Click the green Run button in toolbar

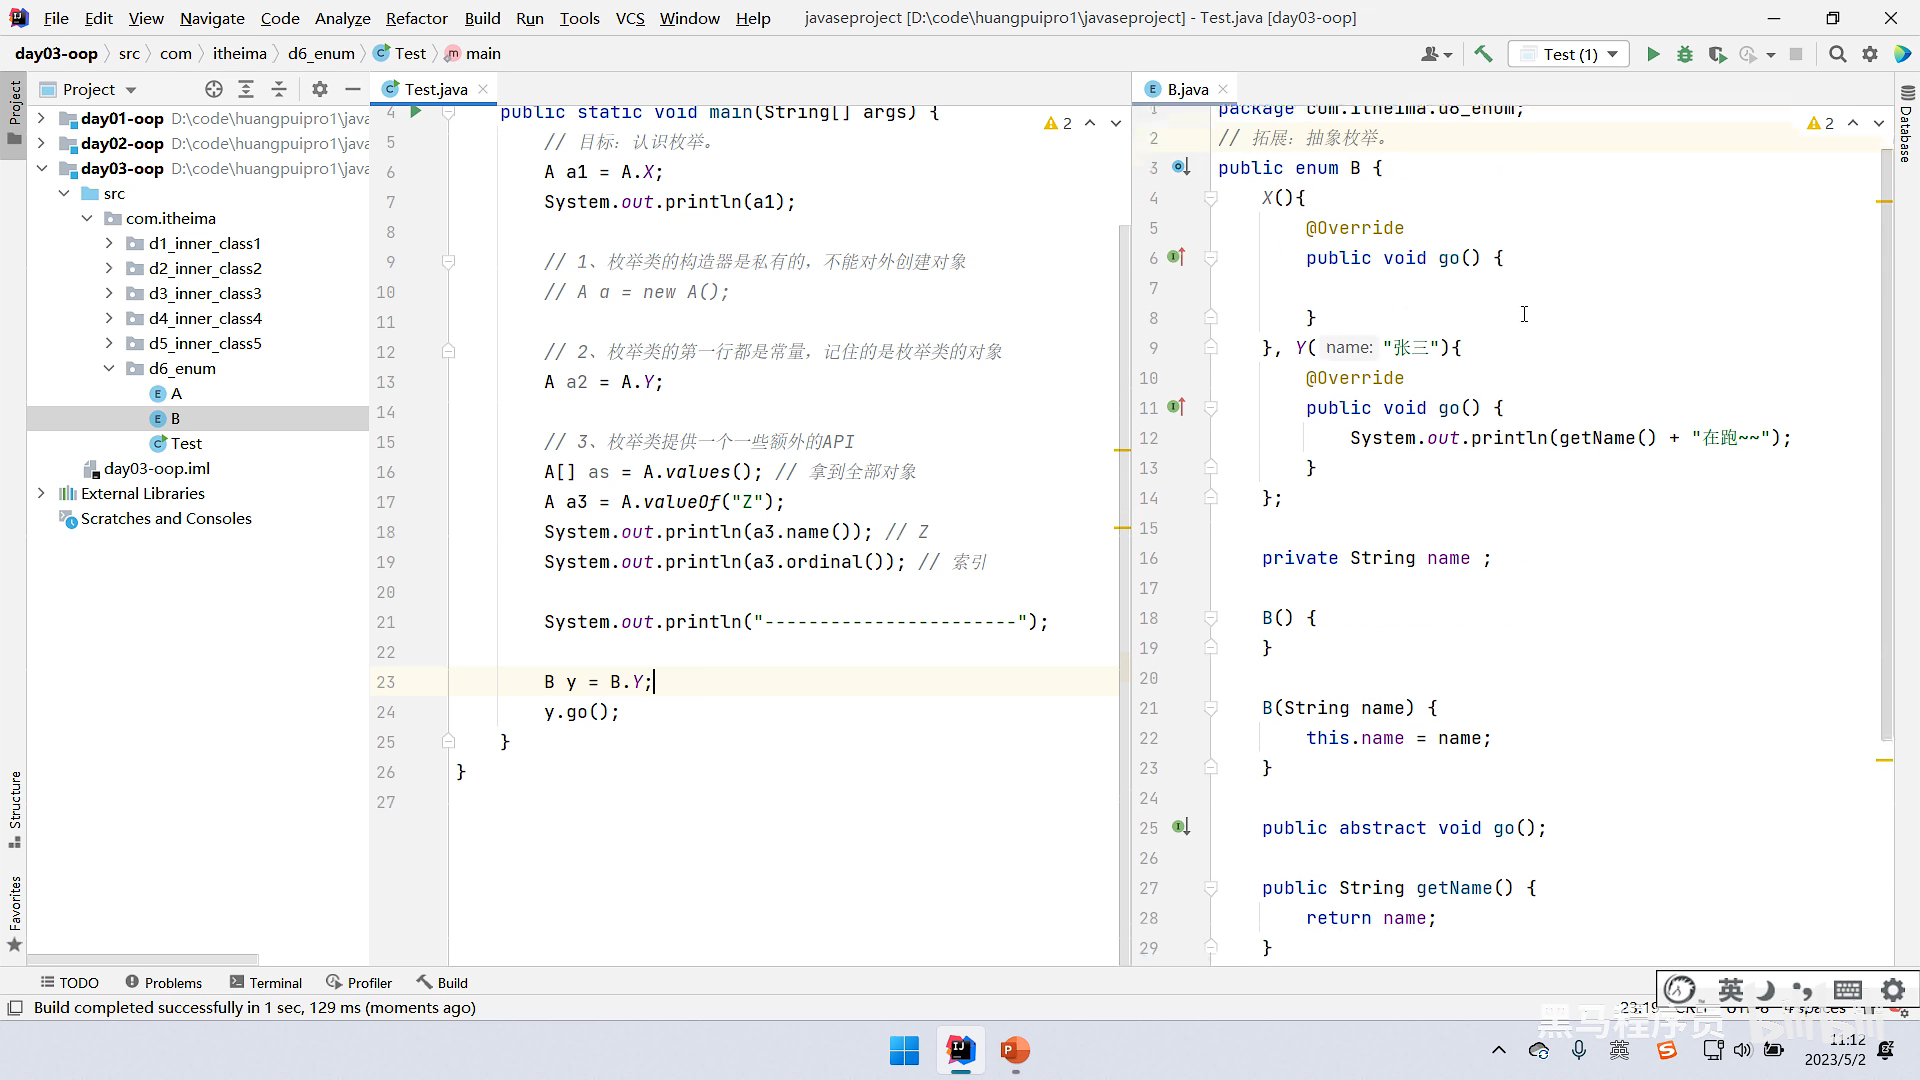pyautogui.click(x=1653, y=55)
